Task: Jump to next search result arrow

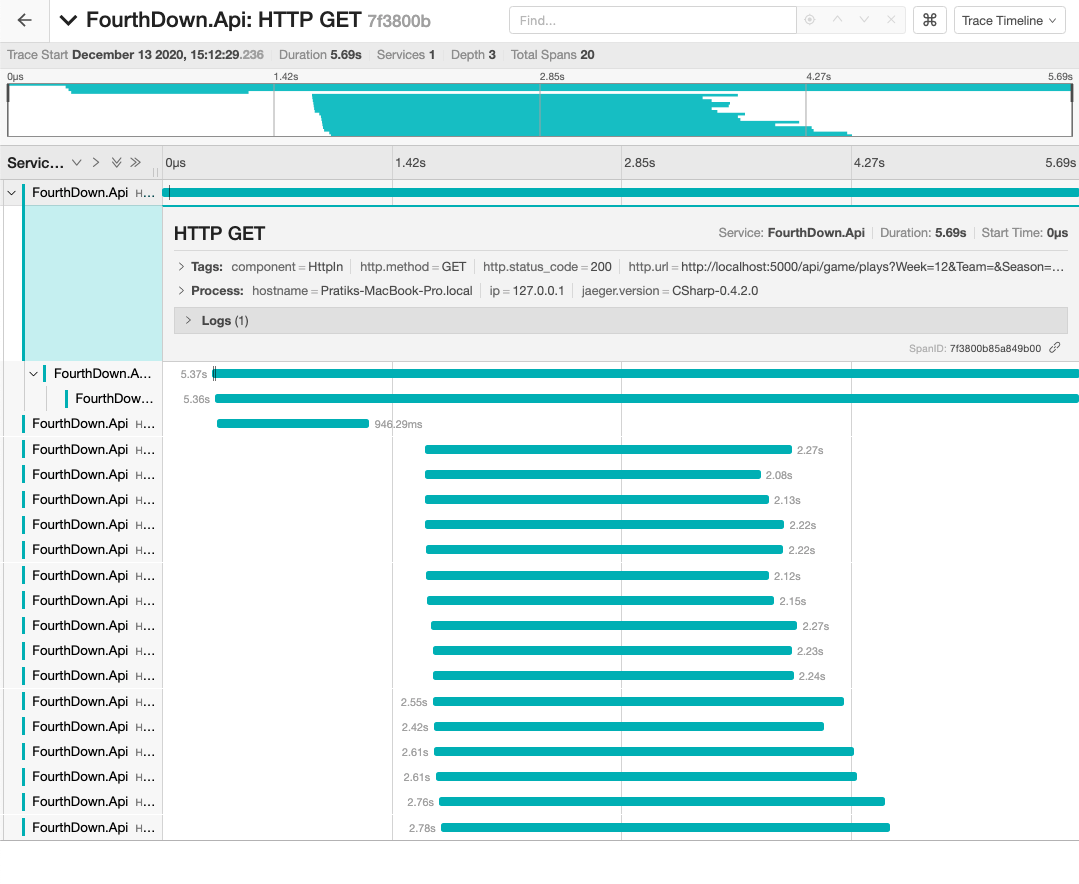Action: pos(864,20)
